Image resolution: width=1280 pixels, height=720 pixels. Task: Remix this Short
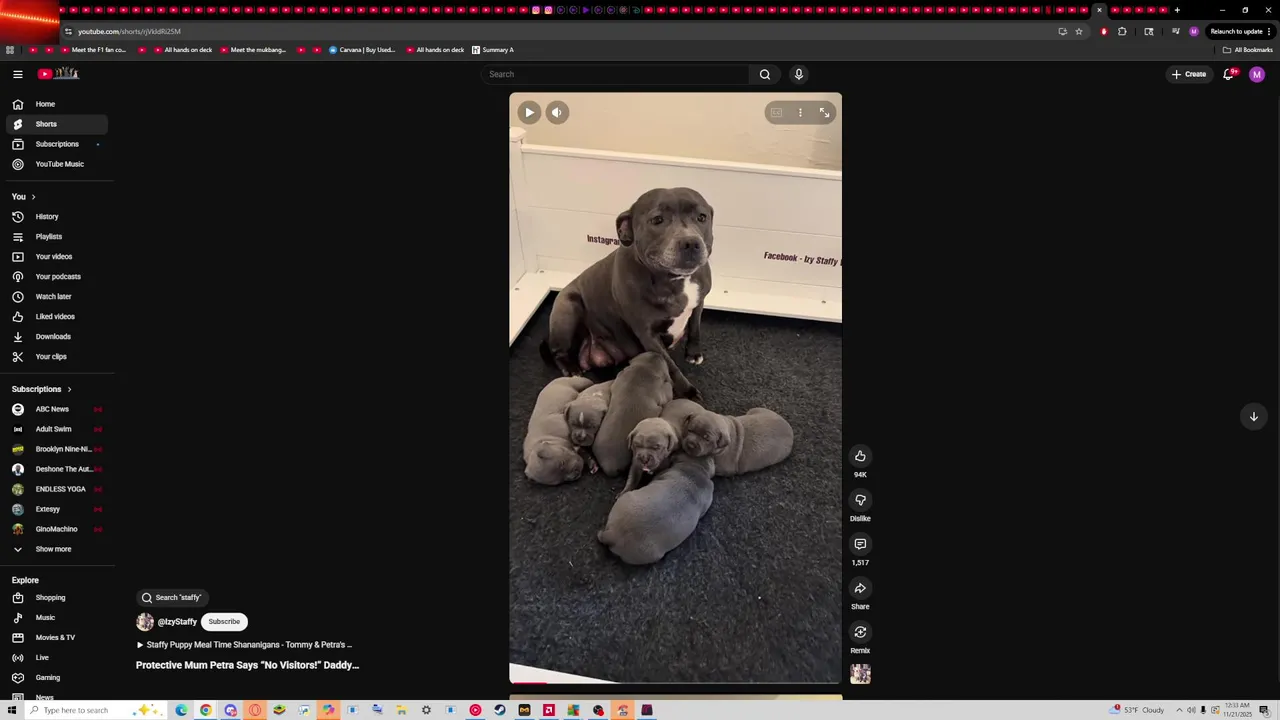(860, 632)
